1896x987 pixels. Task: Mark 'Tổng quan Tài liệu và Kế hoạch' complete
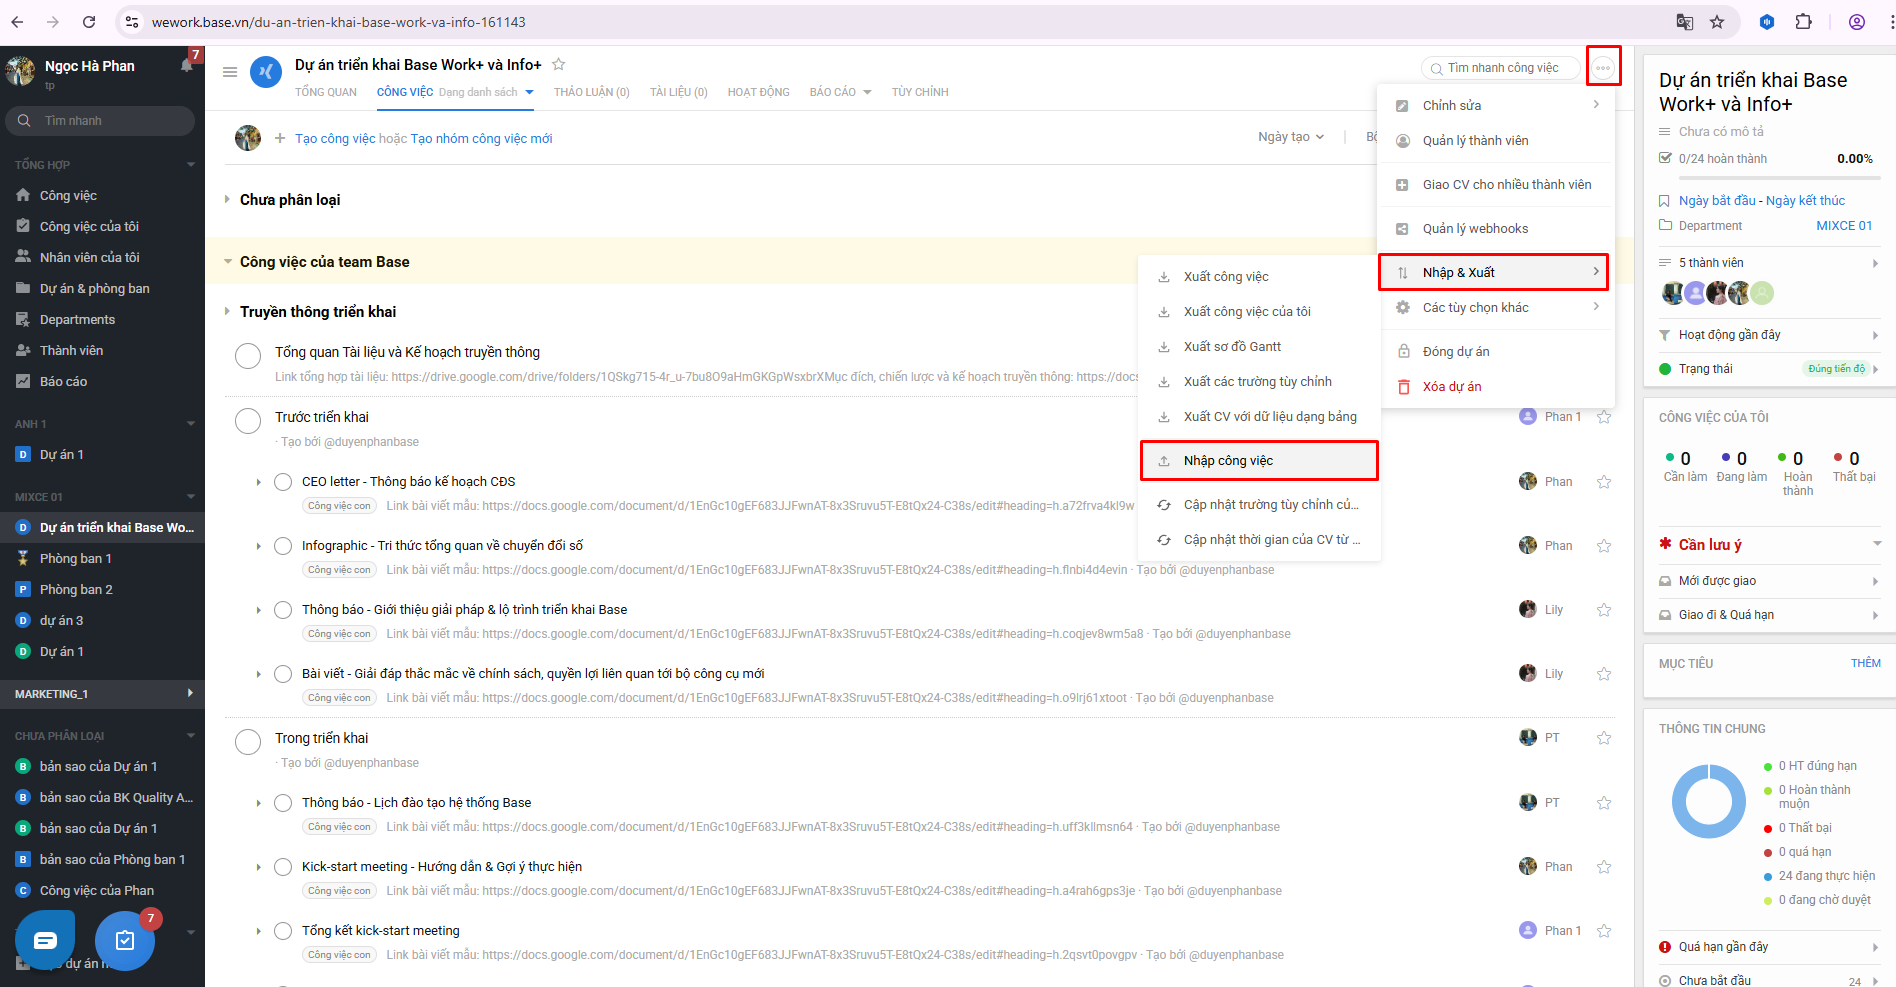(248, 355)
